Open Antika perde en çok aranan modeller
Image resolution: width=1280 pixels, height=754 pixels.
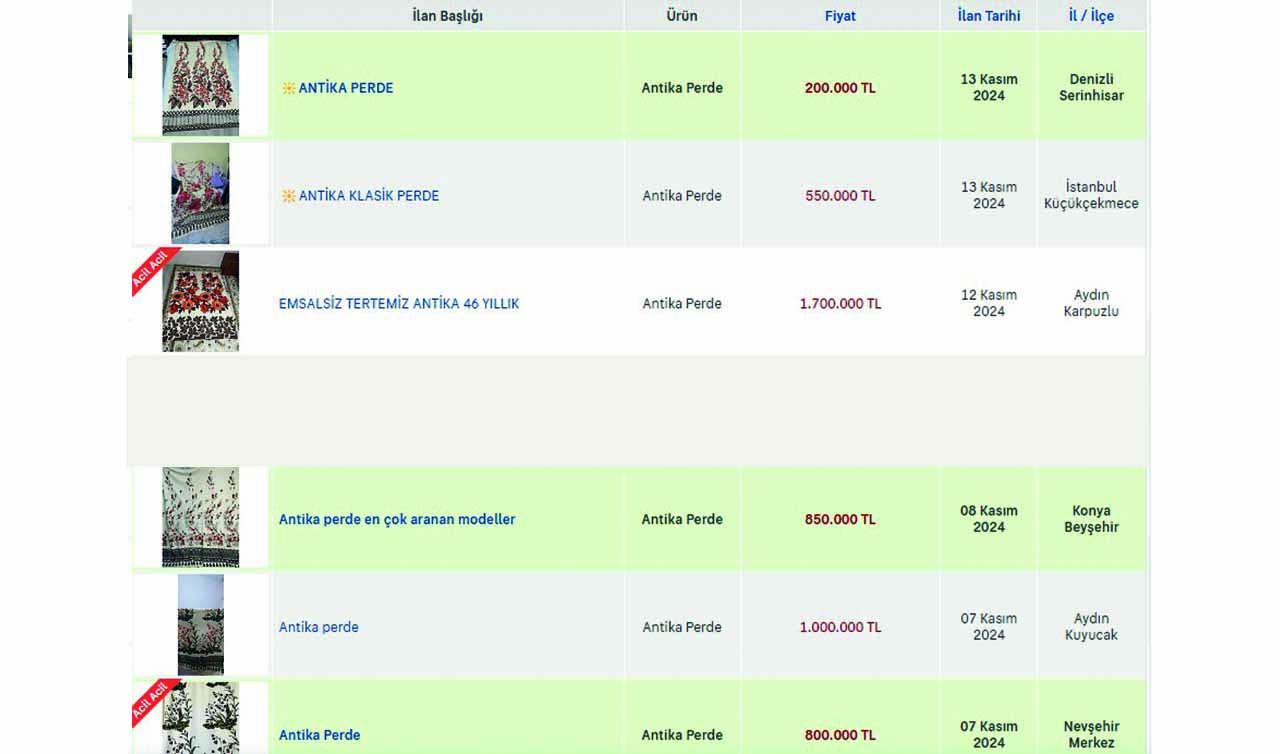pos(397,520)
